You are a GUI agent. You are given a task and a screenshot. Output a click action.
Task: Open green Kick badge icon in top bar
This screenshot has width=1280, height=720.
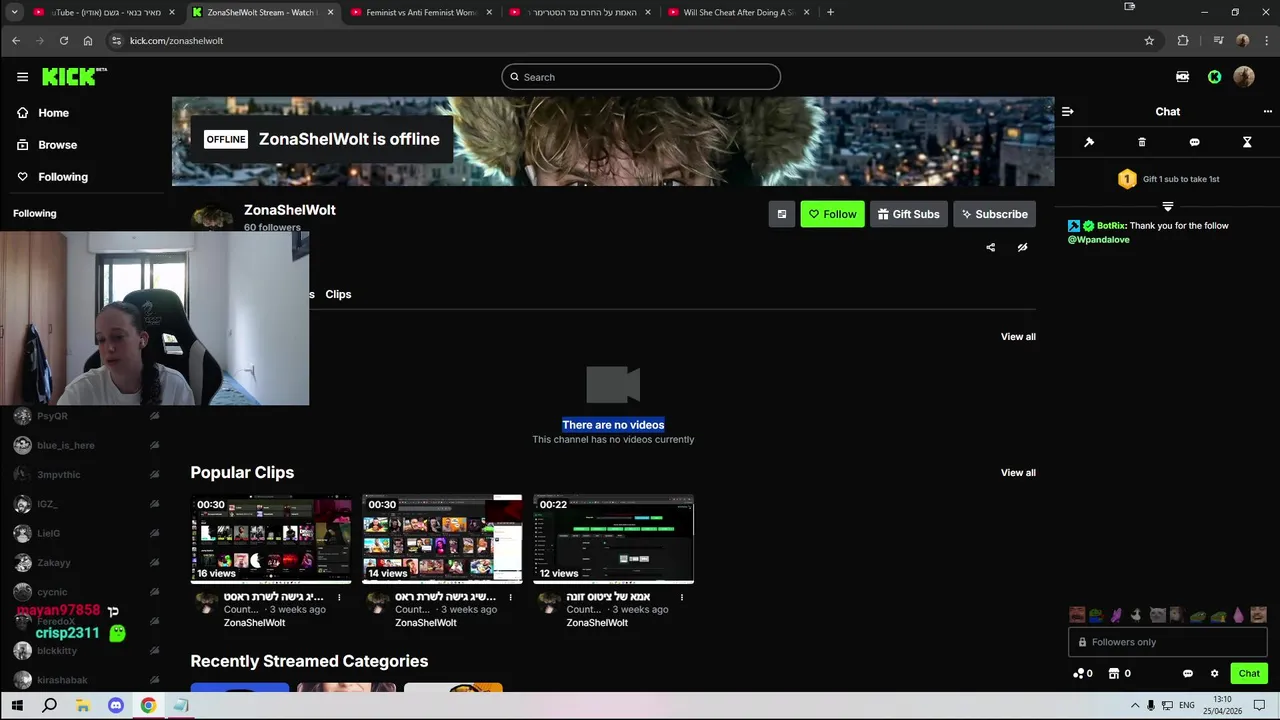1214,77
